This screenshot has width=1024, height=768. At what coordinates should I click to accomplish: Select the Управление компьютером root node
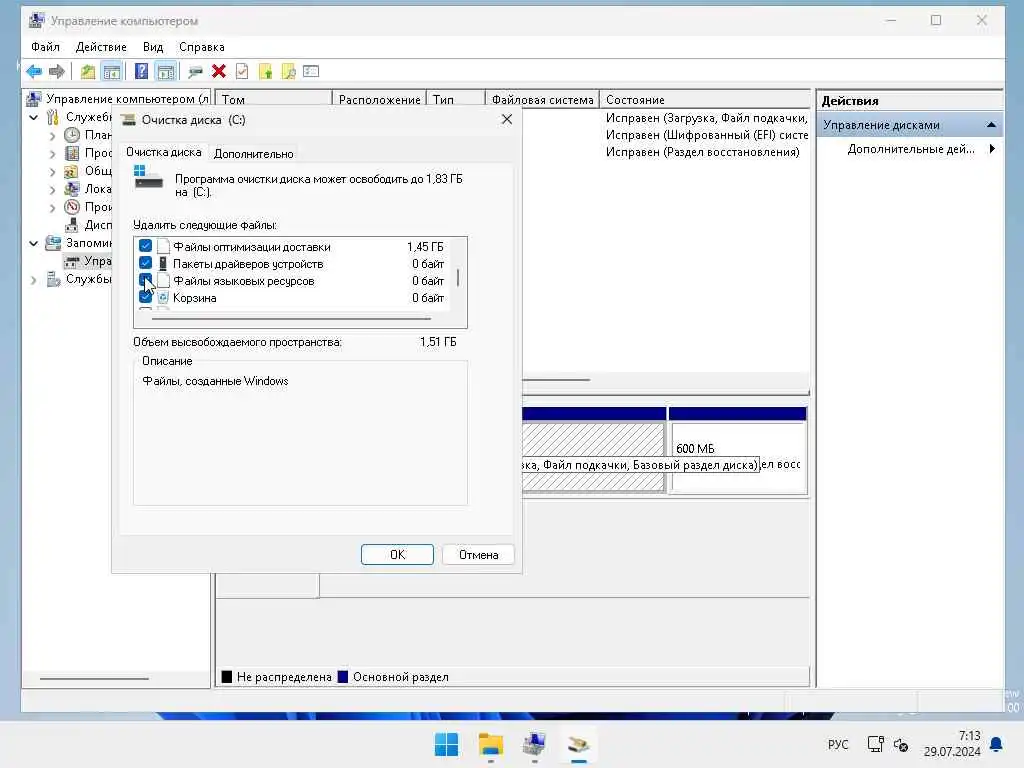127,99
